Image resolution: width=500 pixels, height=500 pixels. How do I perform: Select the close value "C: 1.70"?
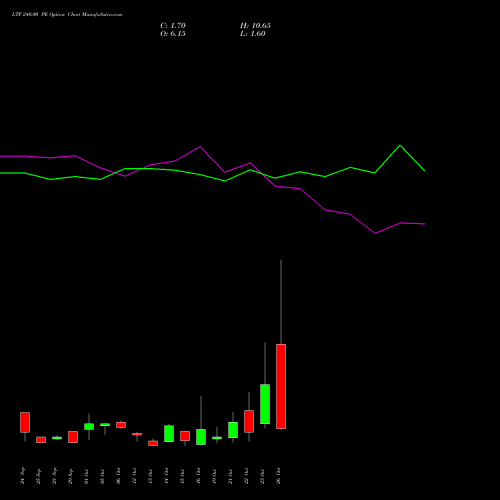coord(173,26)
